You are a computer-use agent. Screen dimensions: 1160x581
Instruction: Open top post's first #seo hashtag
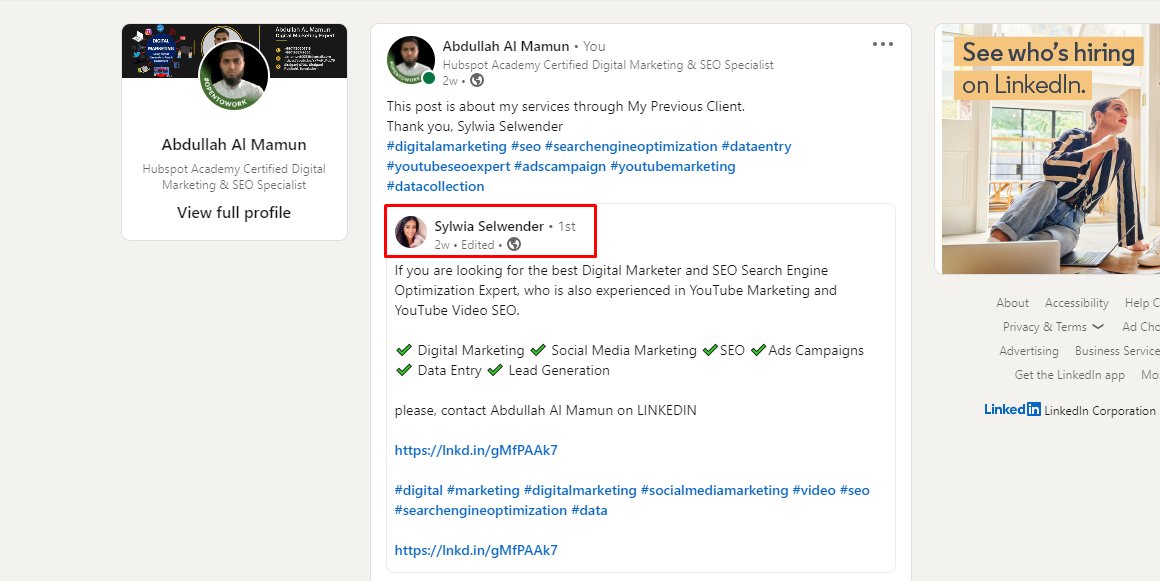(526, 147)
